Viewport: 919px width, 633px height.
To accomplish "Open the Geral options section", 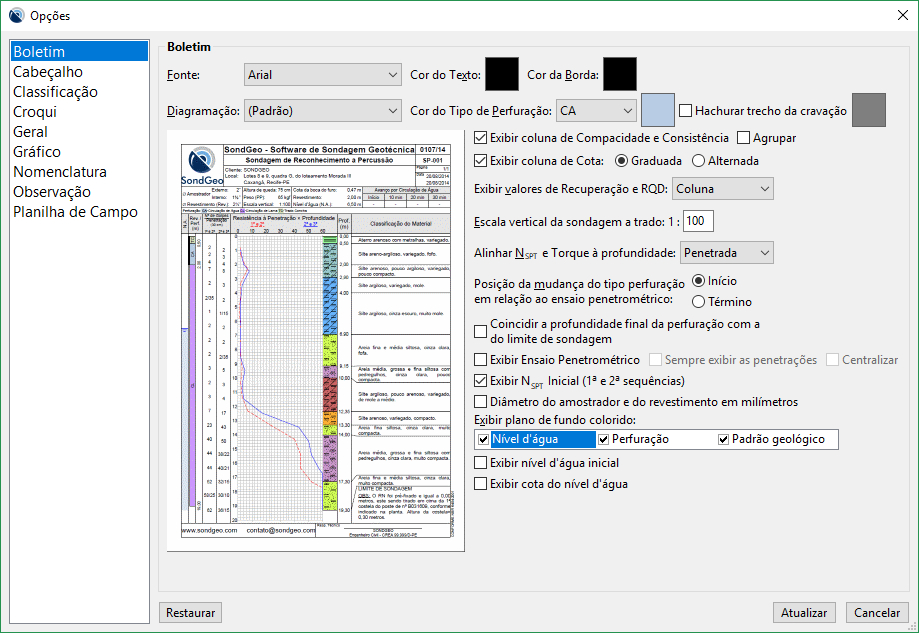I will coord(79,132).
